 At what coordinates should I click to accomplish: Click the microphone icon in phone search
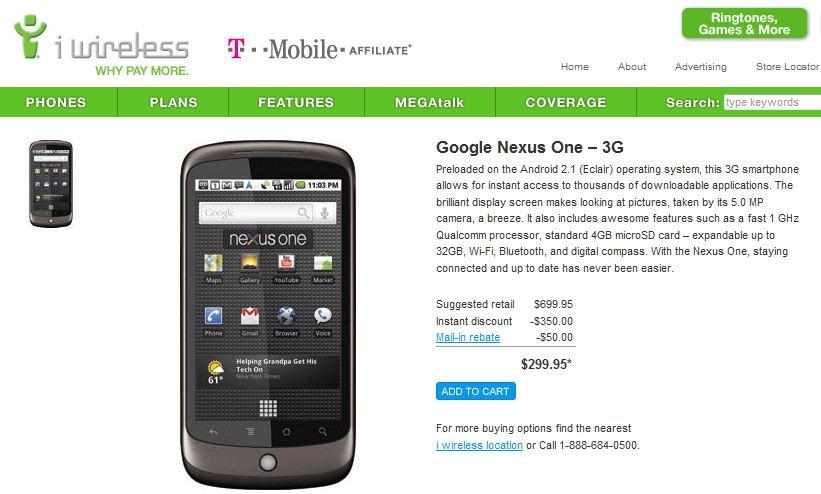325,213
